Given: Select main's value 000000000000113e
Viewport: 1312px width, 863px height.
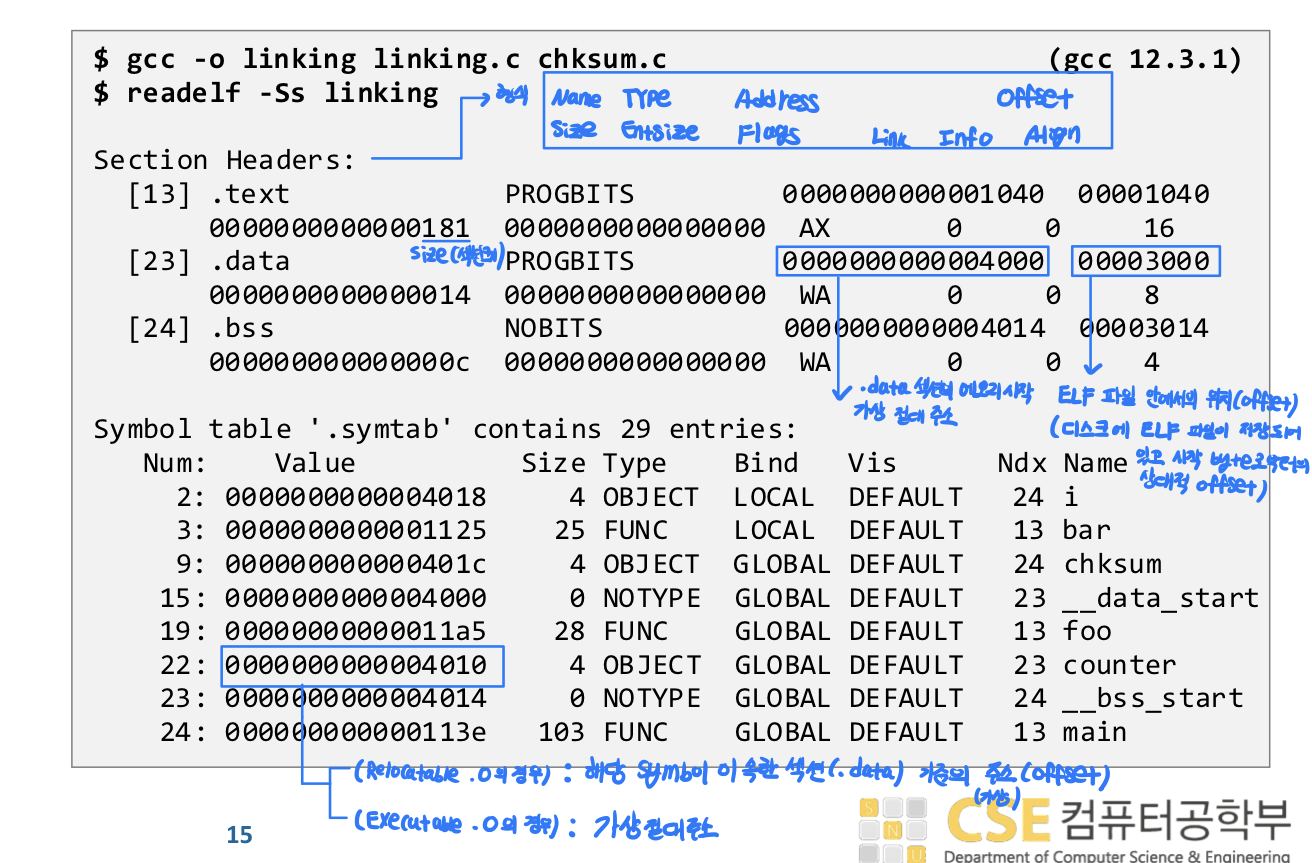Looking at the screenshot, I should click(356, 732).
